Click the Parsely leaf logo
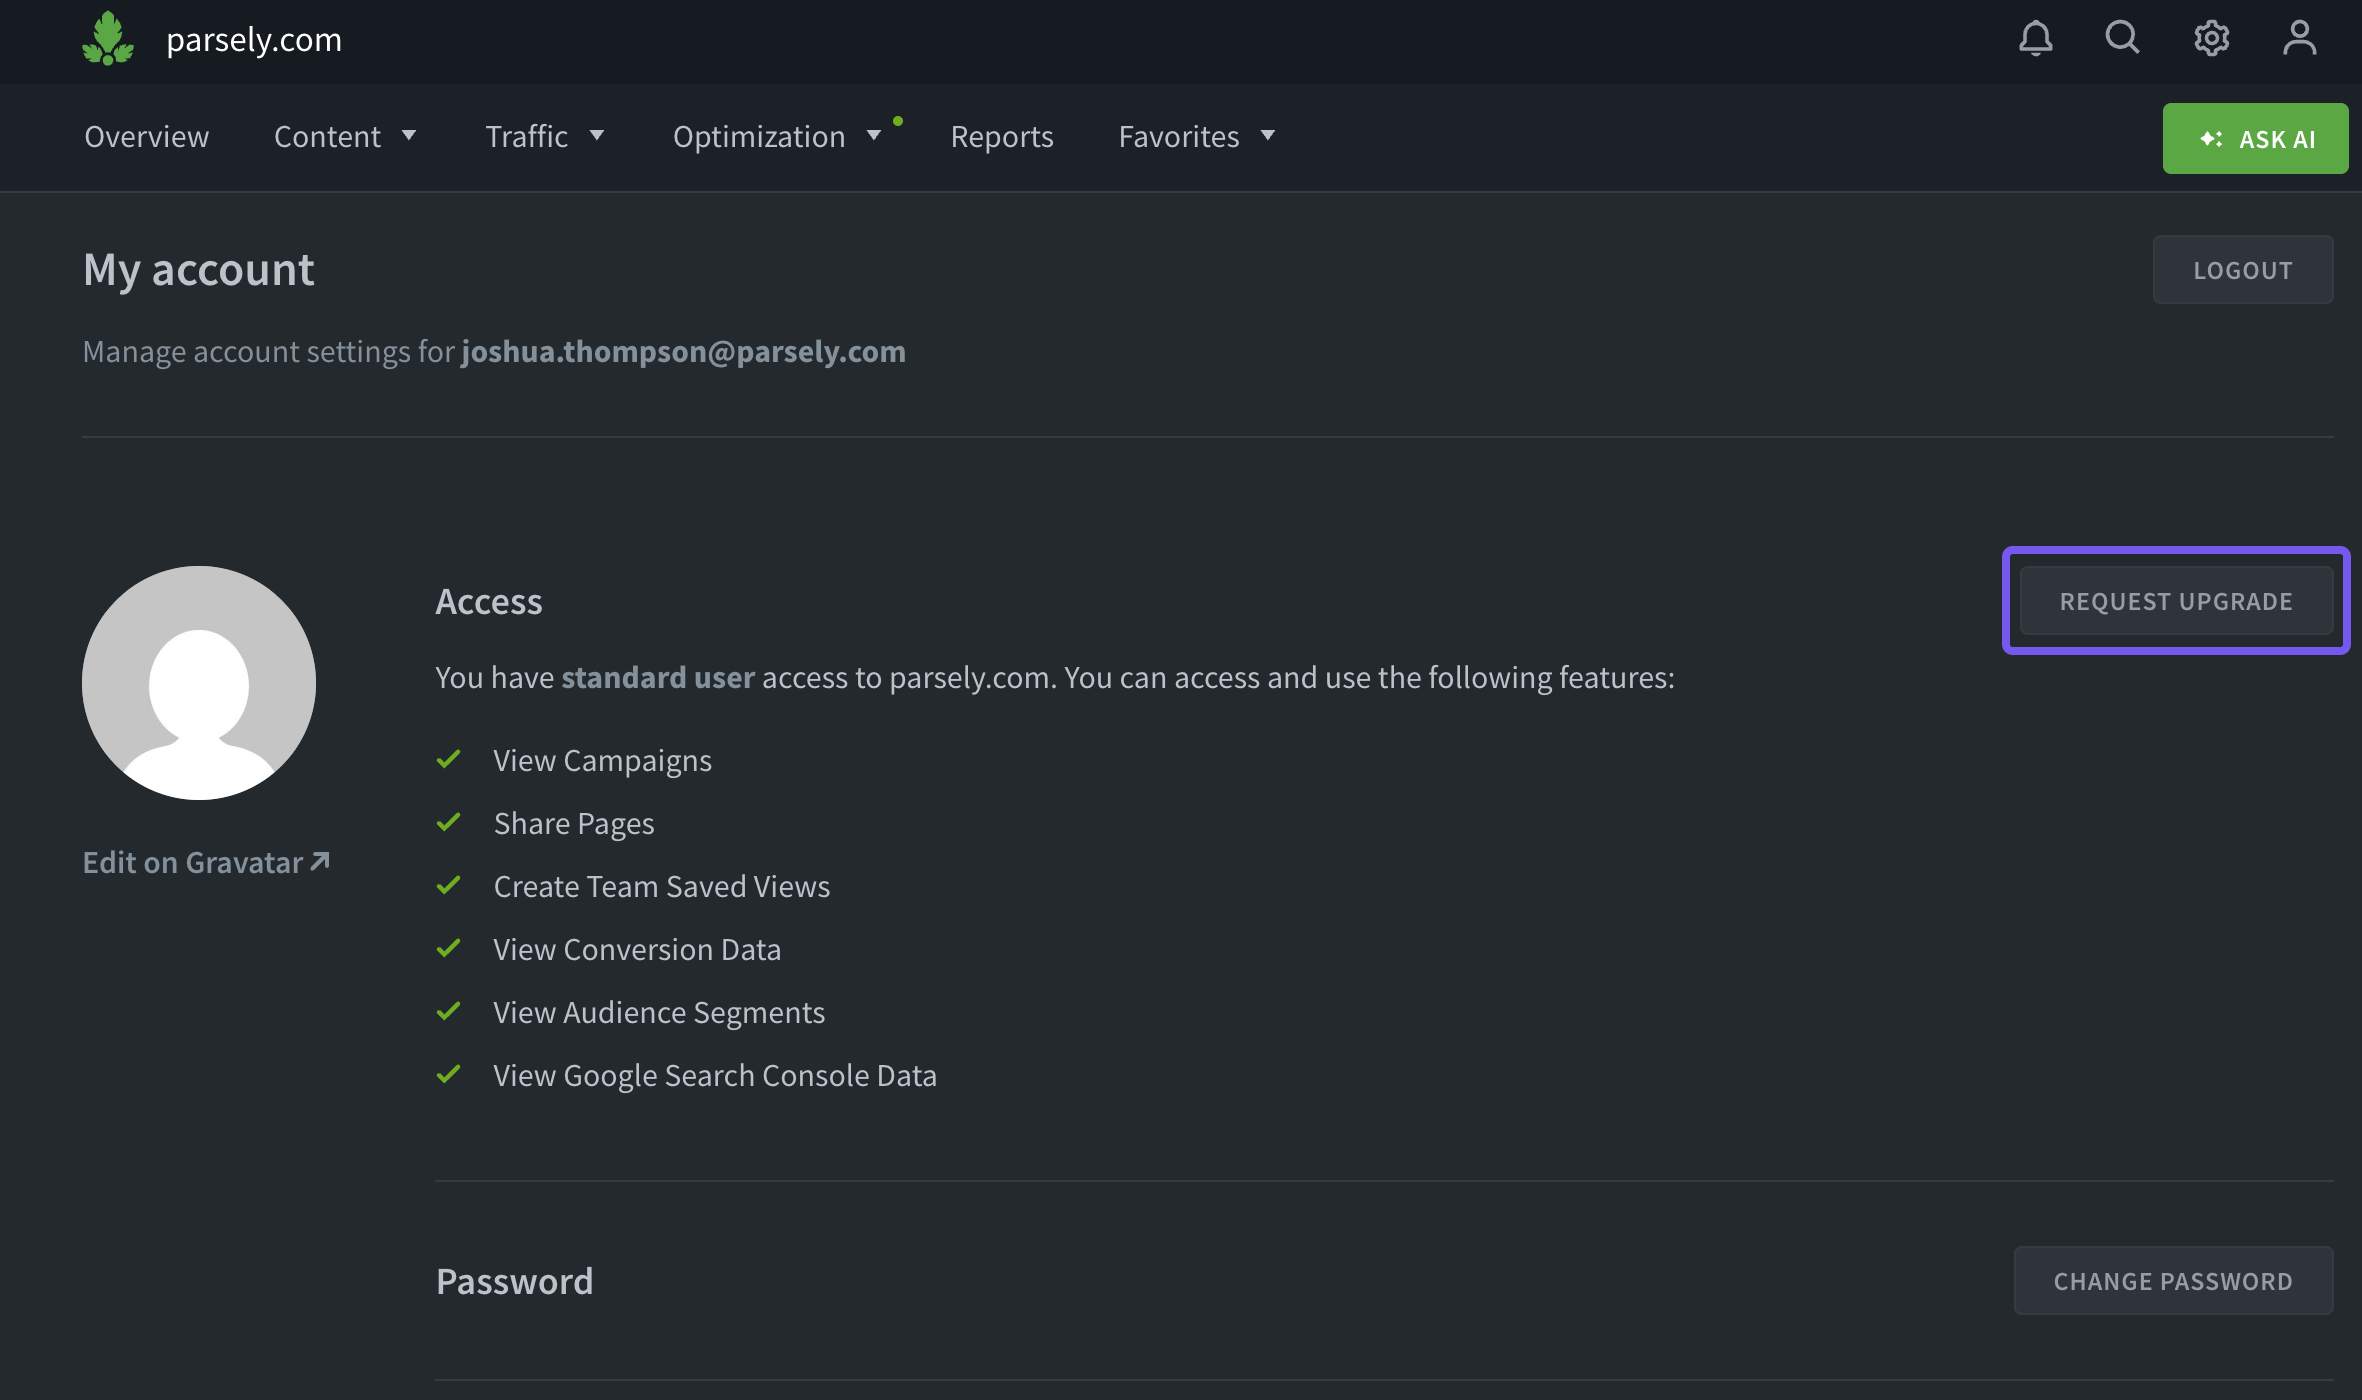The height and width of the screenshot is (1400, 2362). coord(108,40)
